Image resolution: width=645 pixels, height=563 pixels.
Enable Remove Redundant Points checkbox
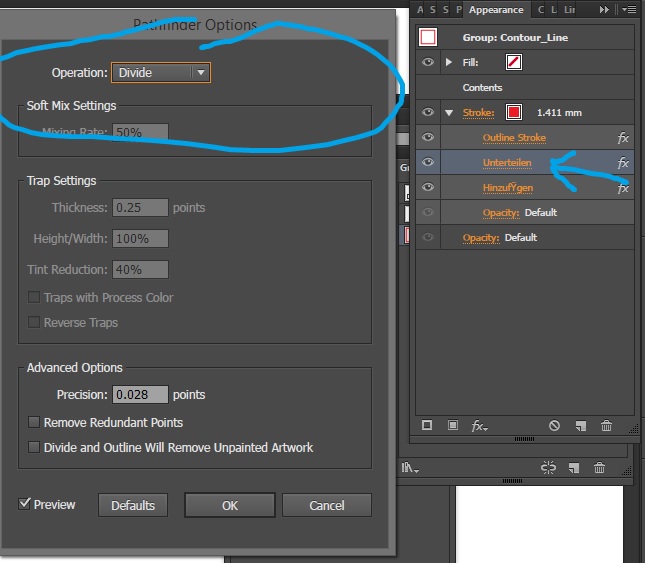(x=34, y=422)
